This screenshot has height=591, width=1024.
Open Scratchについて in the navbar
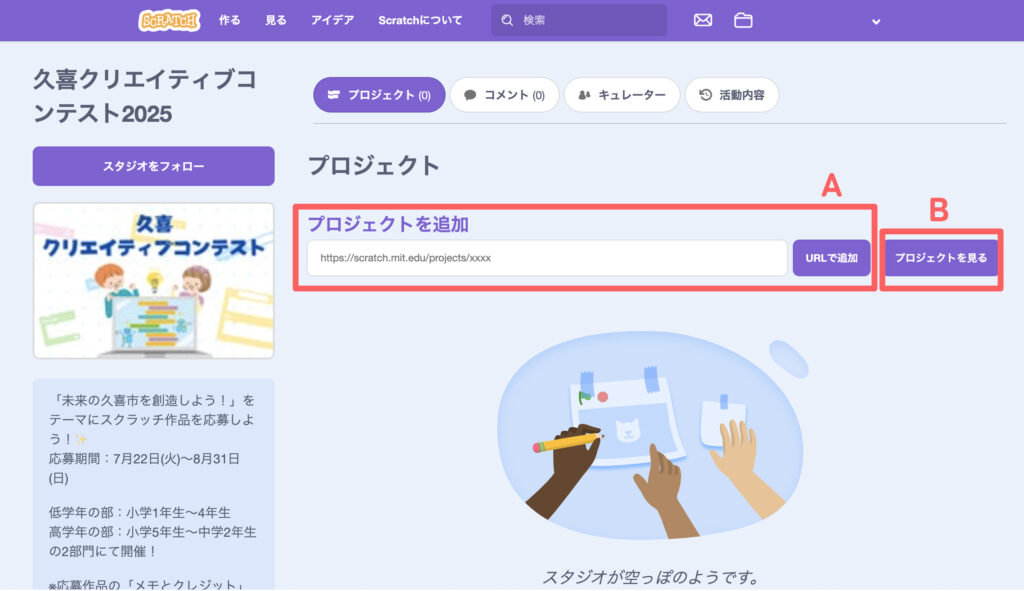[420, 20]
